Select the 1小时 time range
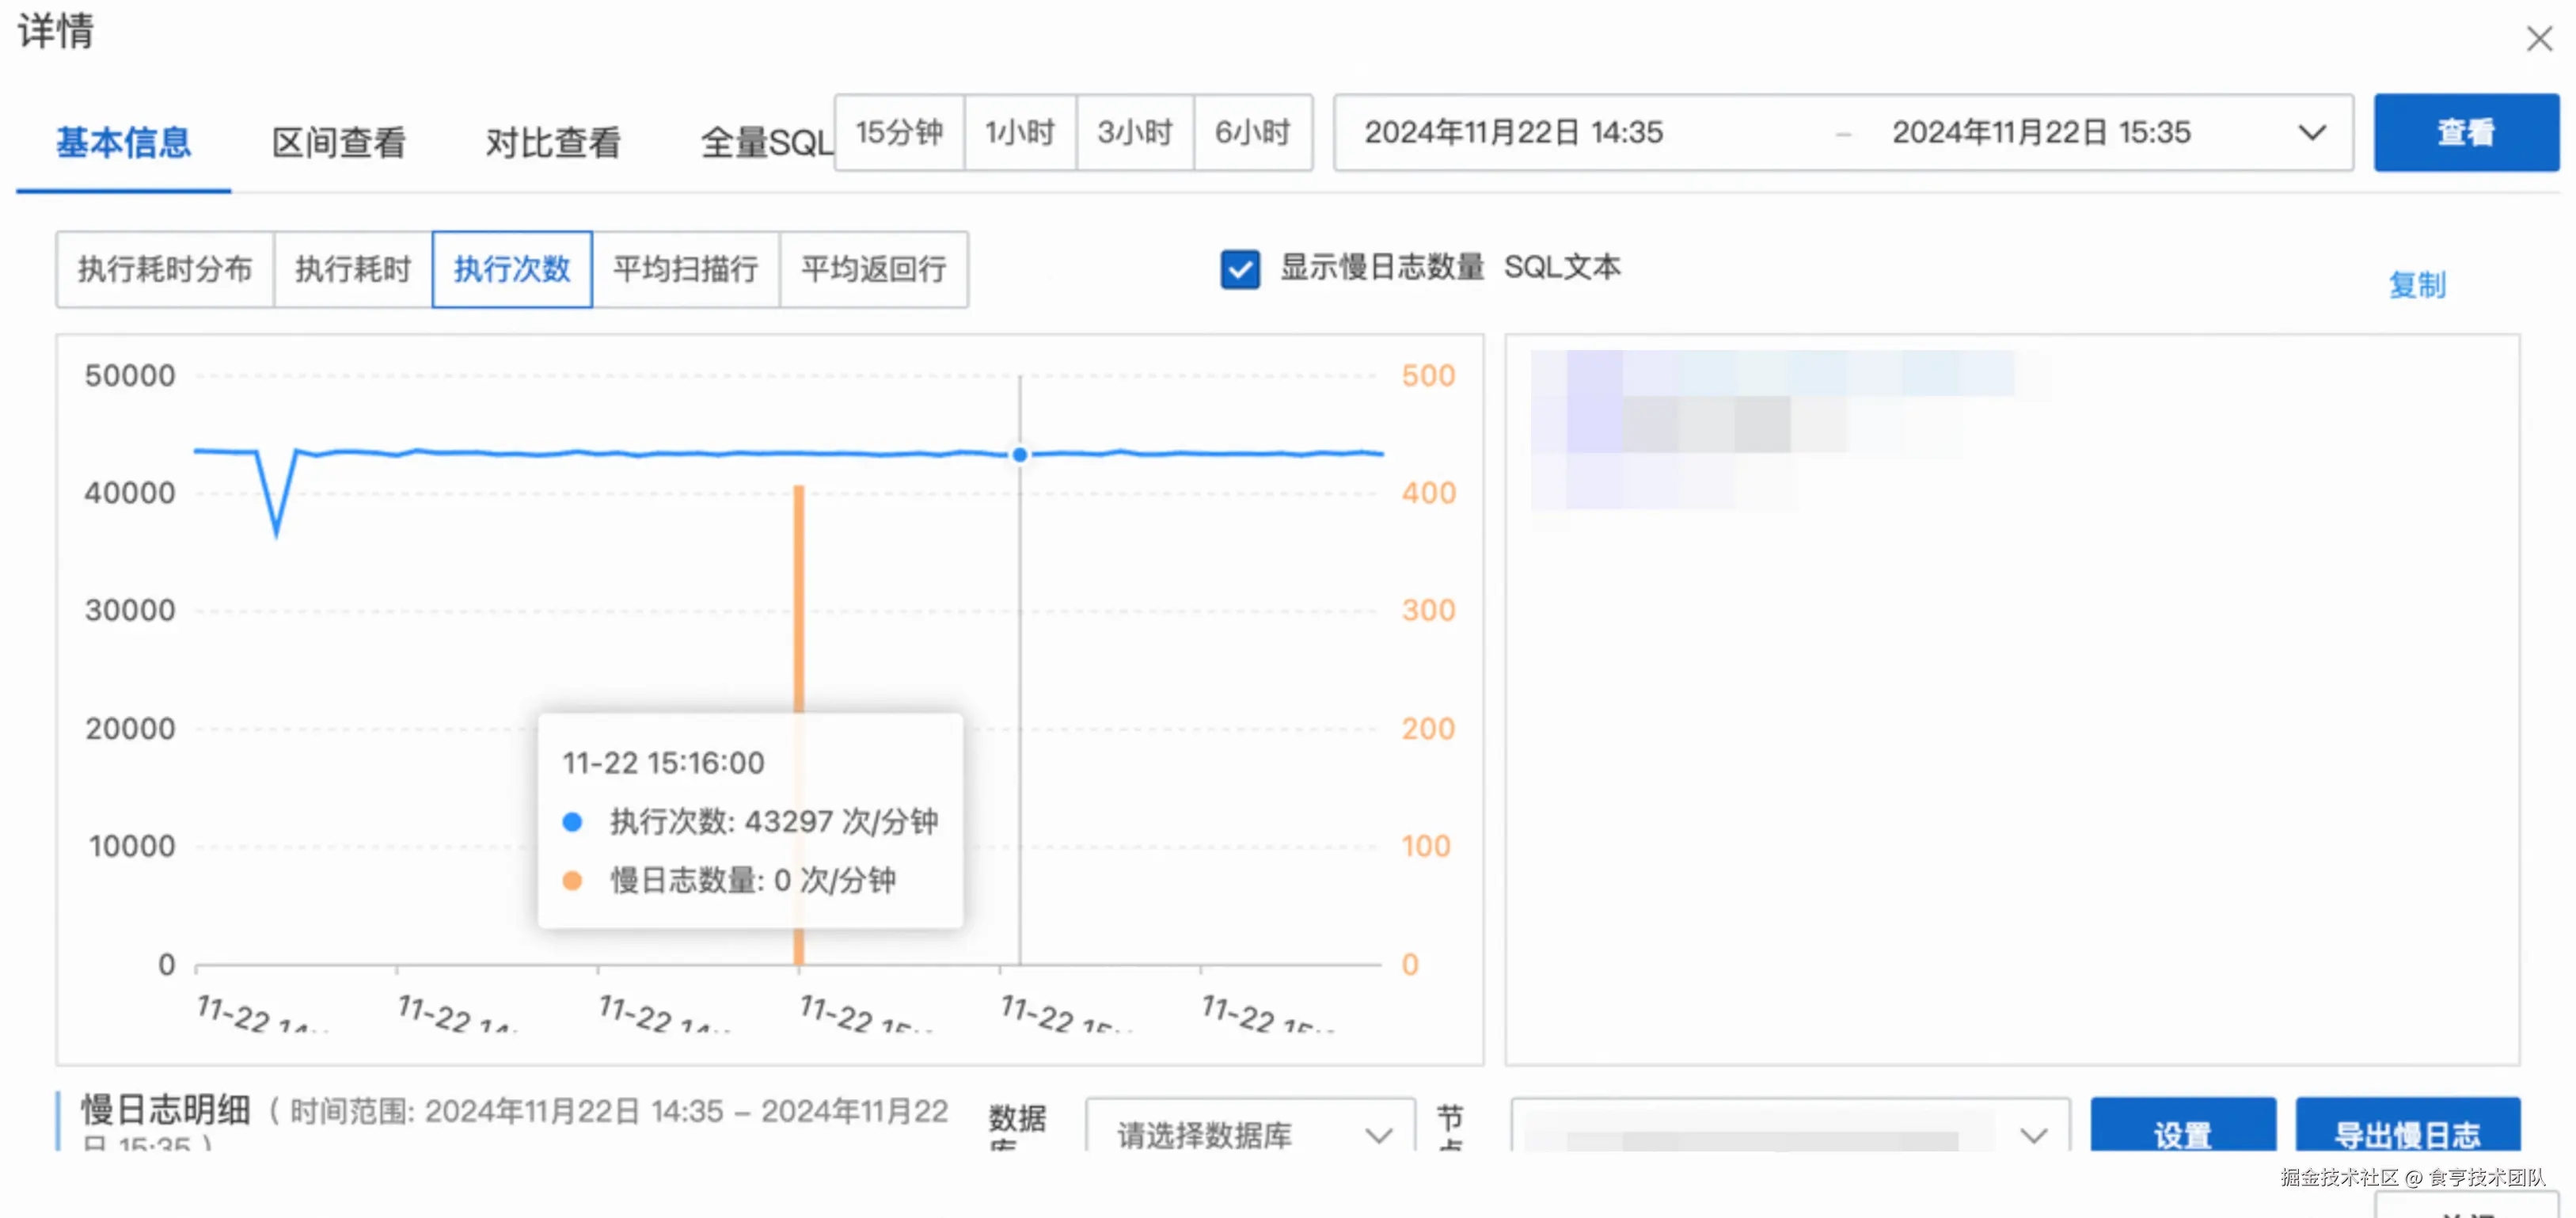Viewport: 2576px width, 1218px height. [x=1019, y=133]
